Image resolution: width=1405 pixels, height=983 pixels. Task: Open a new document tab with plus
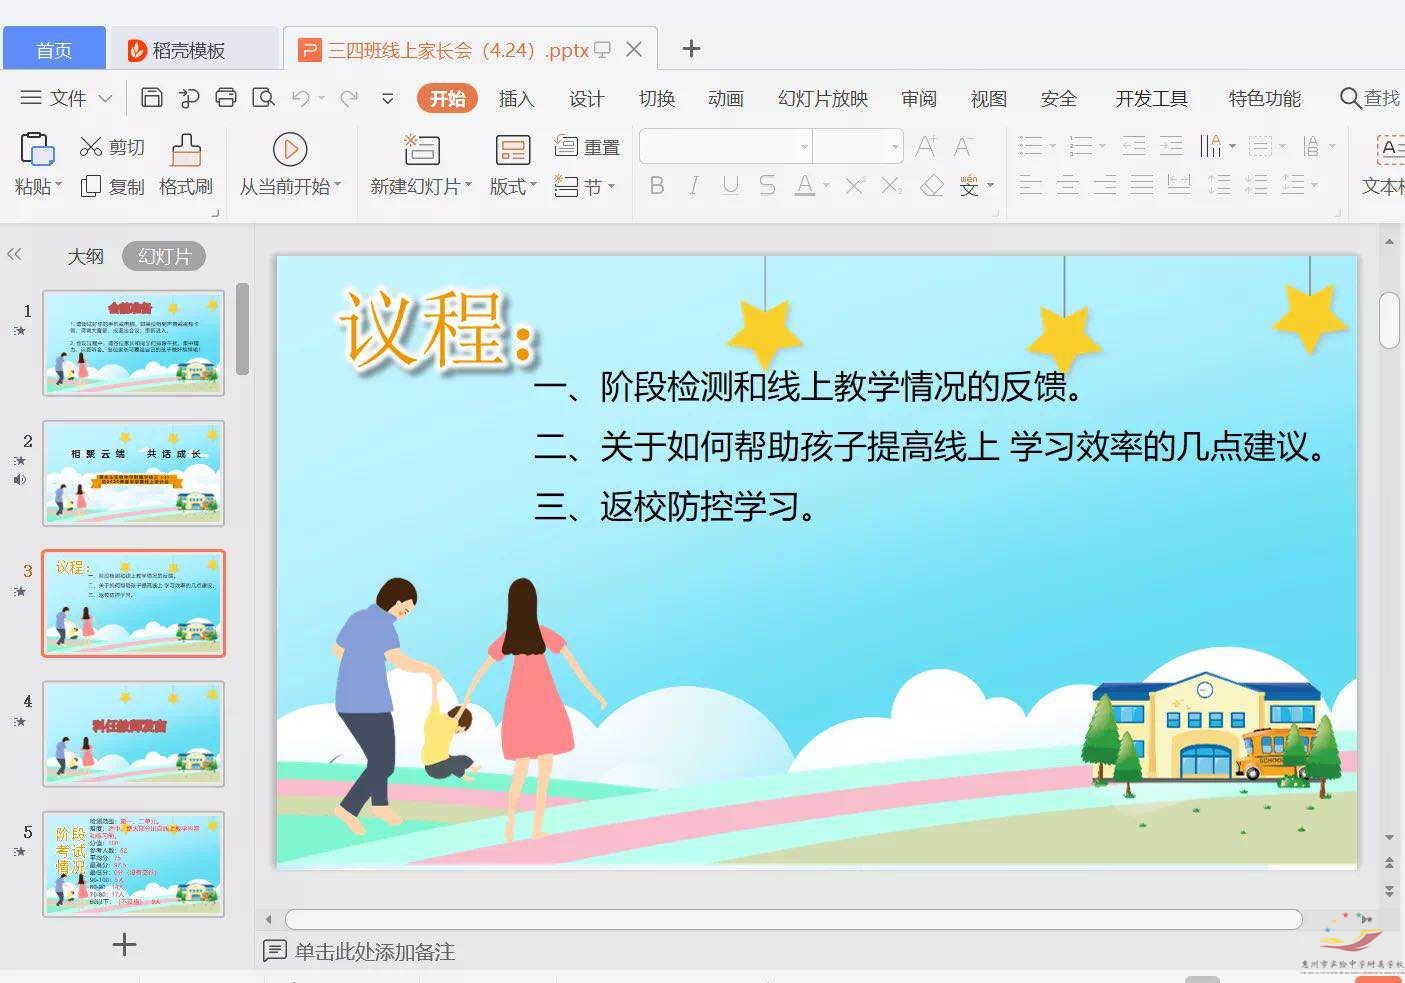pos(690,48)
